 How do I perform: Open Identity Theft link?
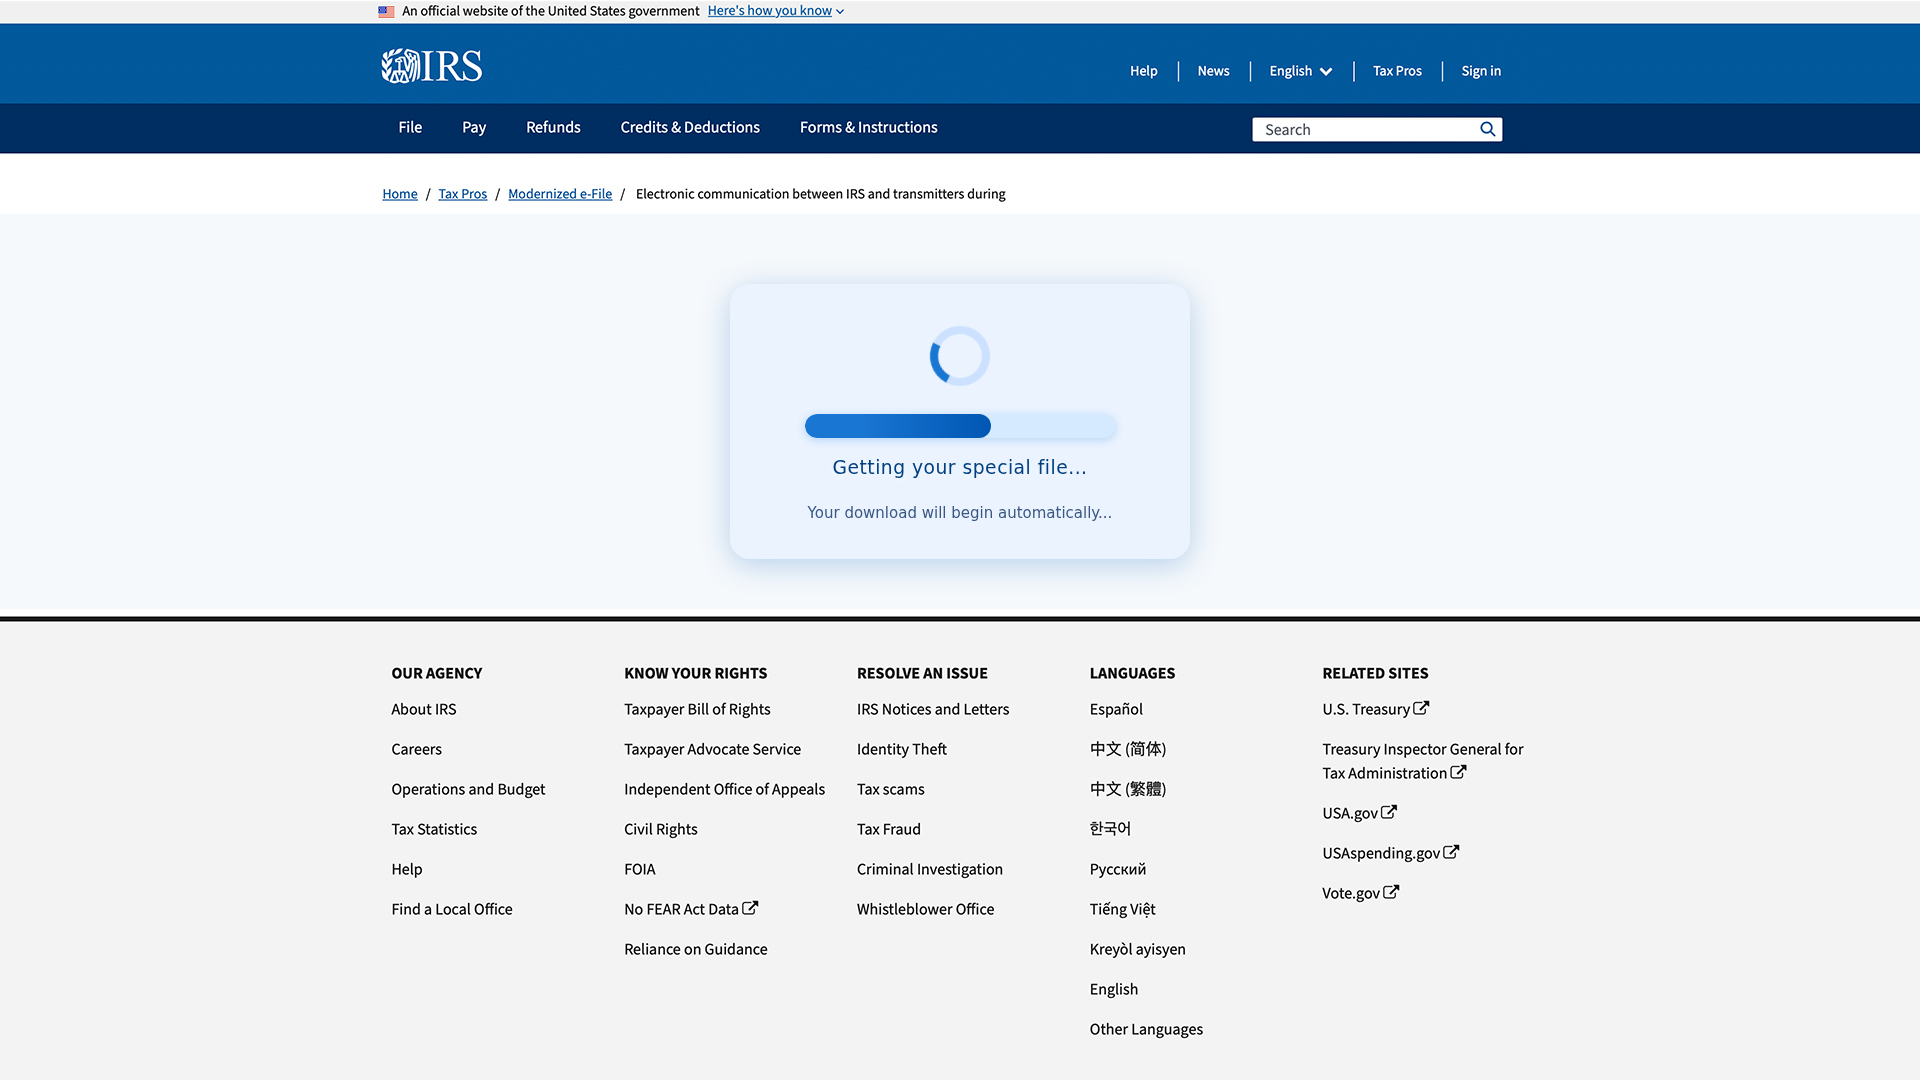click(901, 749)
